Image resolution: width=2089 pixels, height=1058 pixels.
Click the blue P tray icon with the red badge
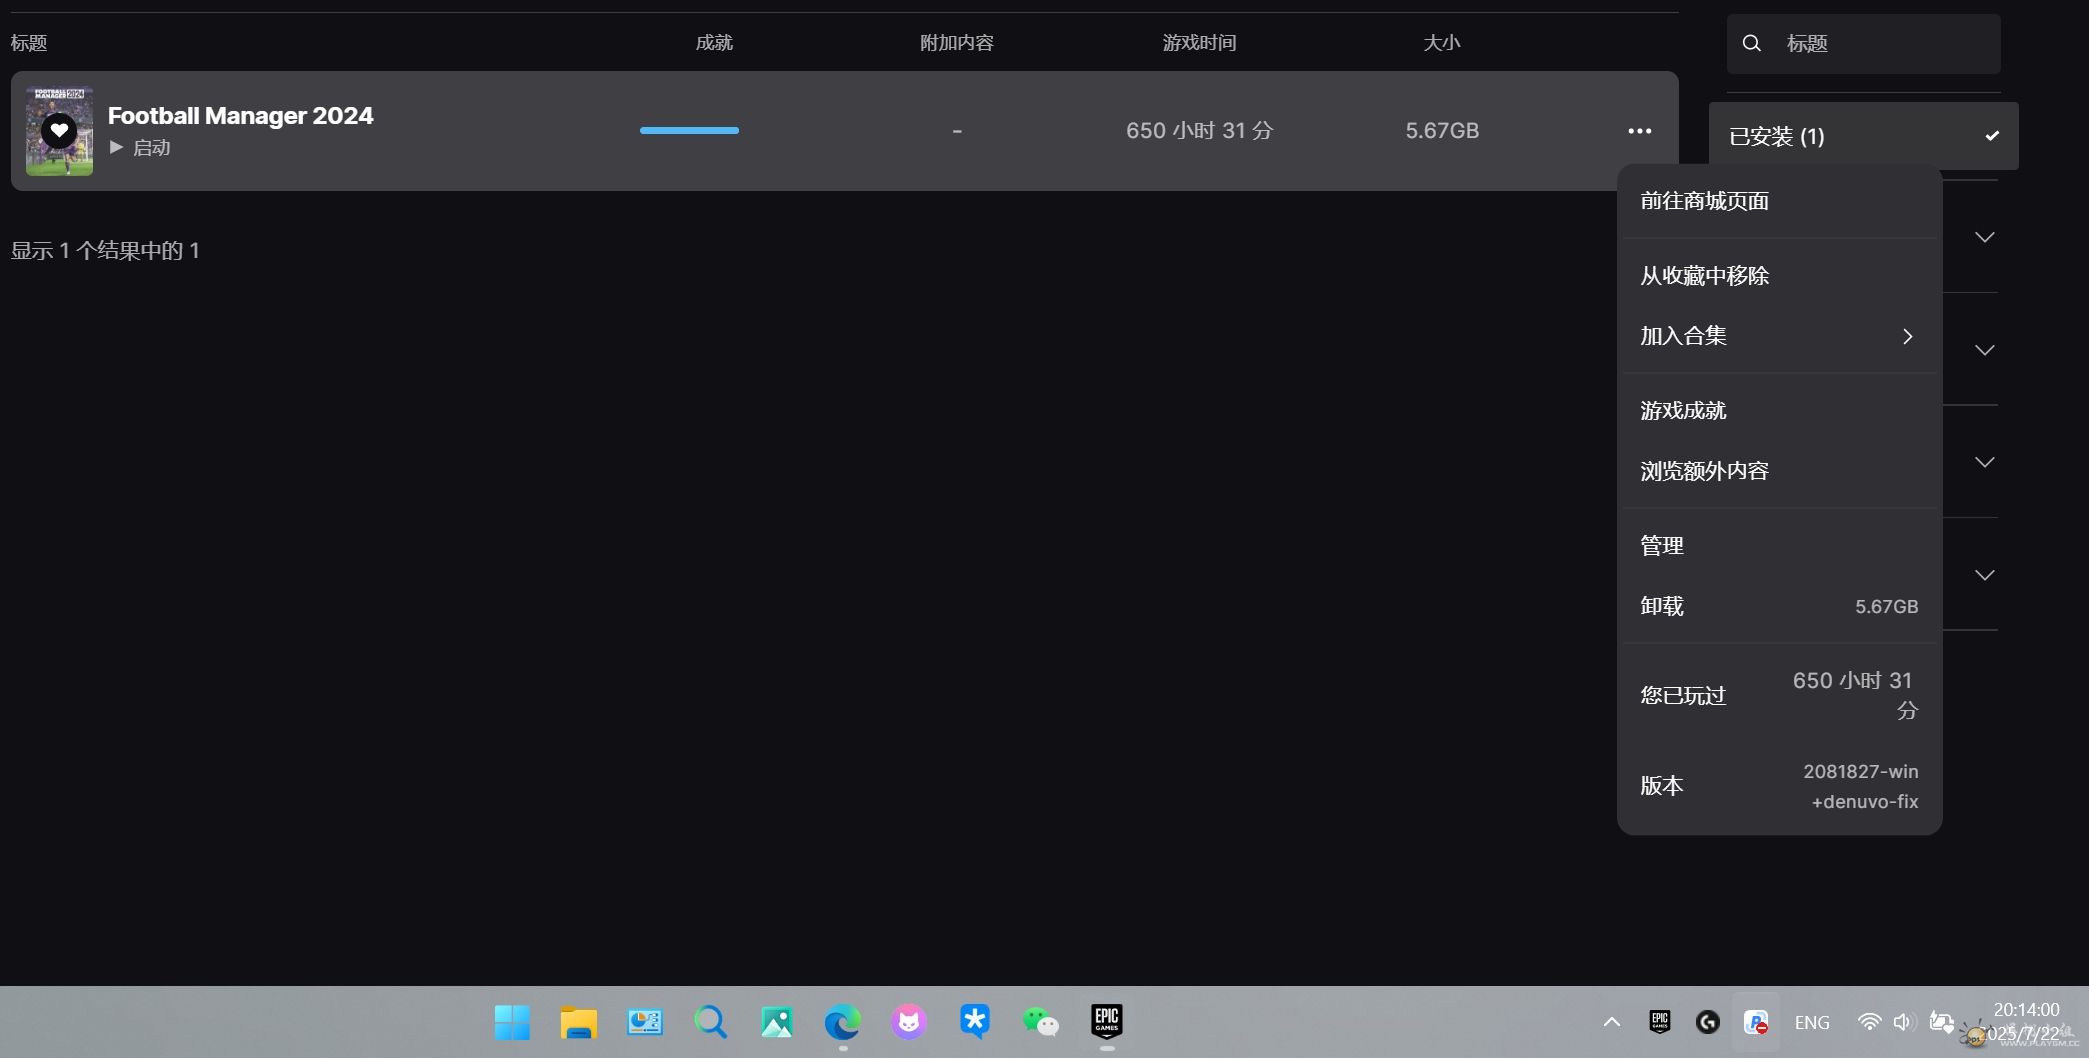1756,1022
